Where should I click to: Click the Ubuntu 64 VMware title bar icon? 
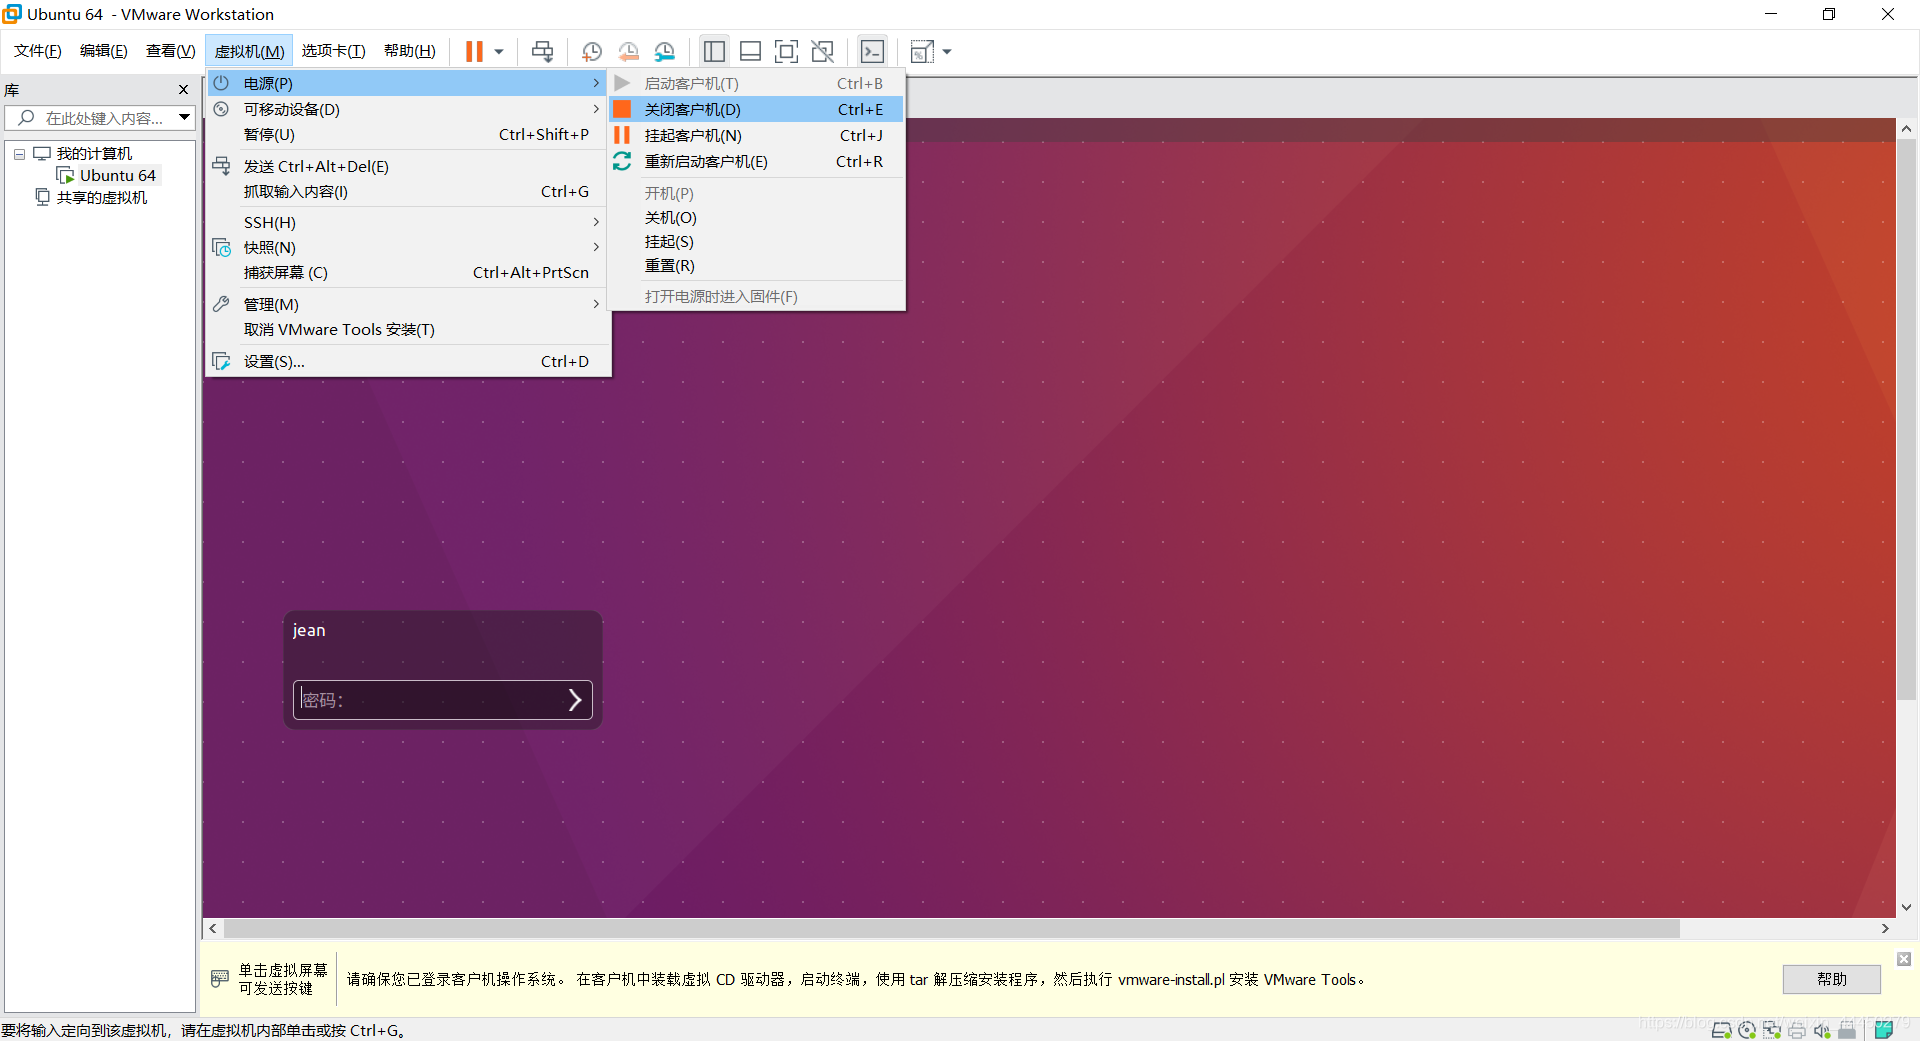pyautogui.click(x=12, y=14)
